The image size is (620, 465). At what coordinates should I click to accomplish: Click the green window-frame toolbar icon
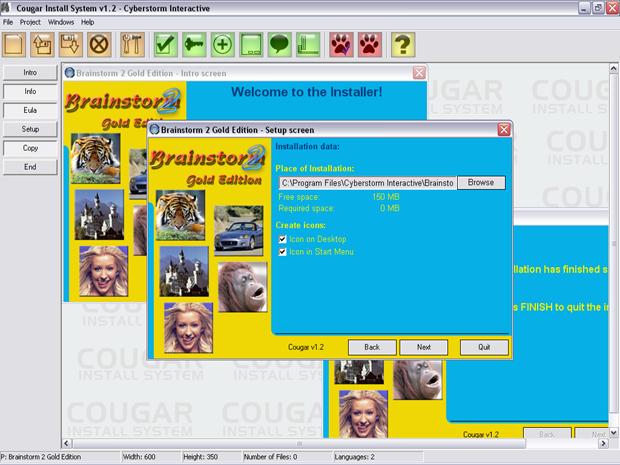tap(251, 44)
